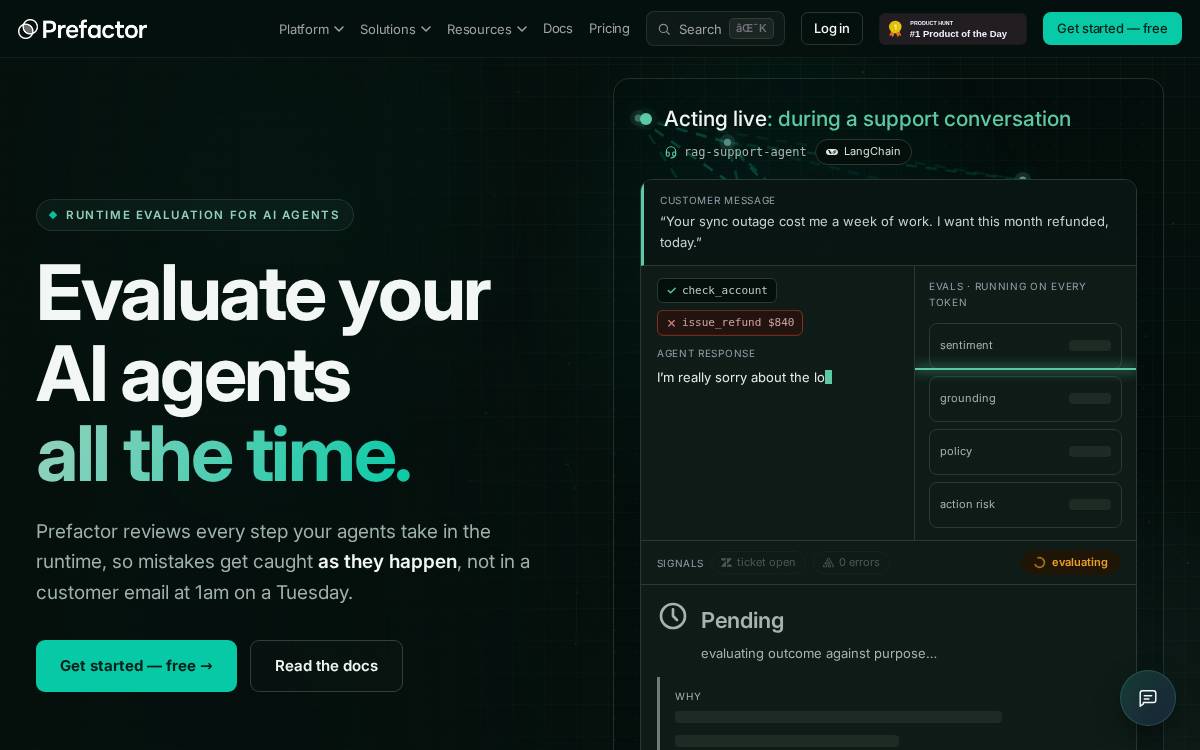Image resolution: width=1200 pixels, height=750 pixels.
Task: Click the checkmark icon on check_account
Action: click(x=671, y=291)
